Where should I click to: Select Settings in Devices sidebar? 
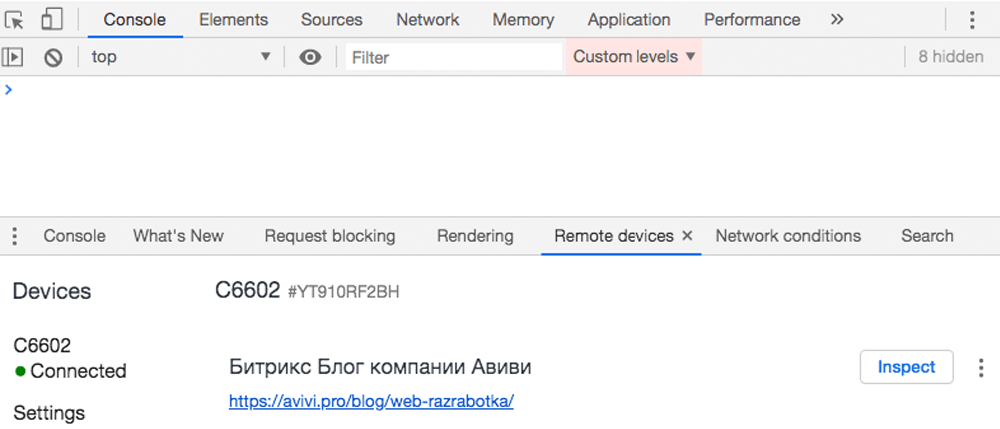click(49, 413)
